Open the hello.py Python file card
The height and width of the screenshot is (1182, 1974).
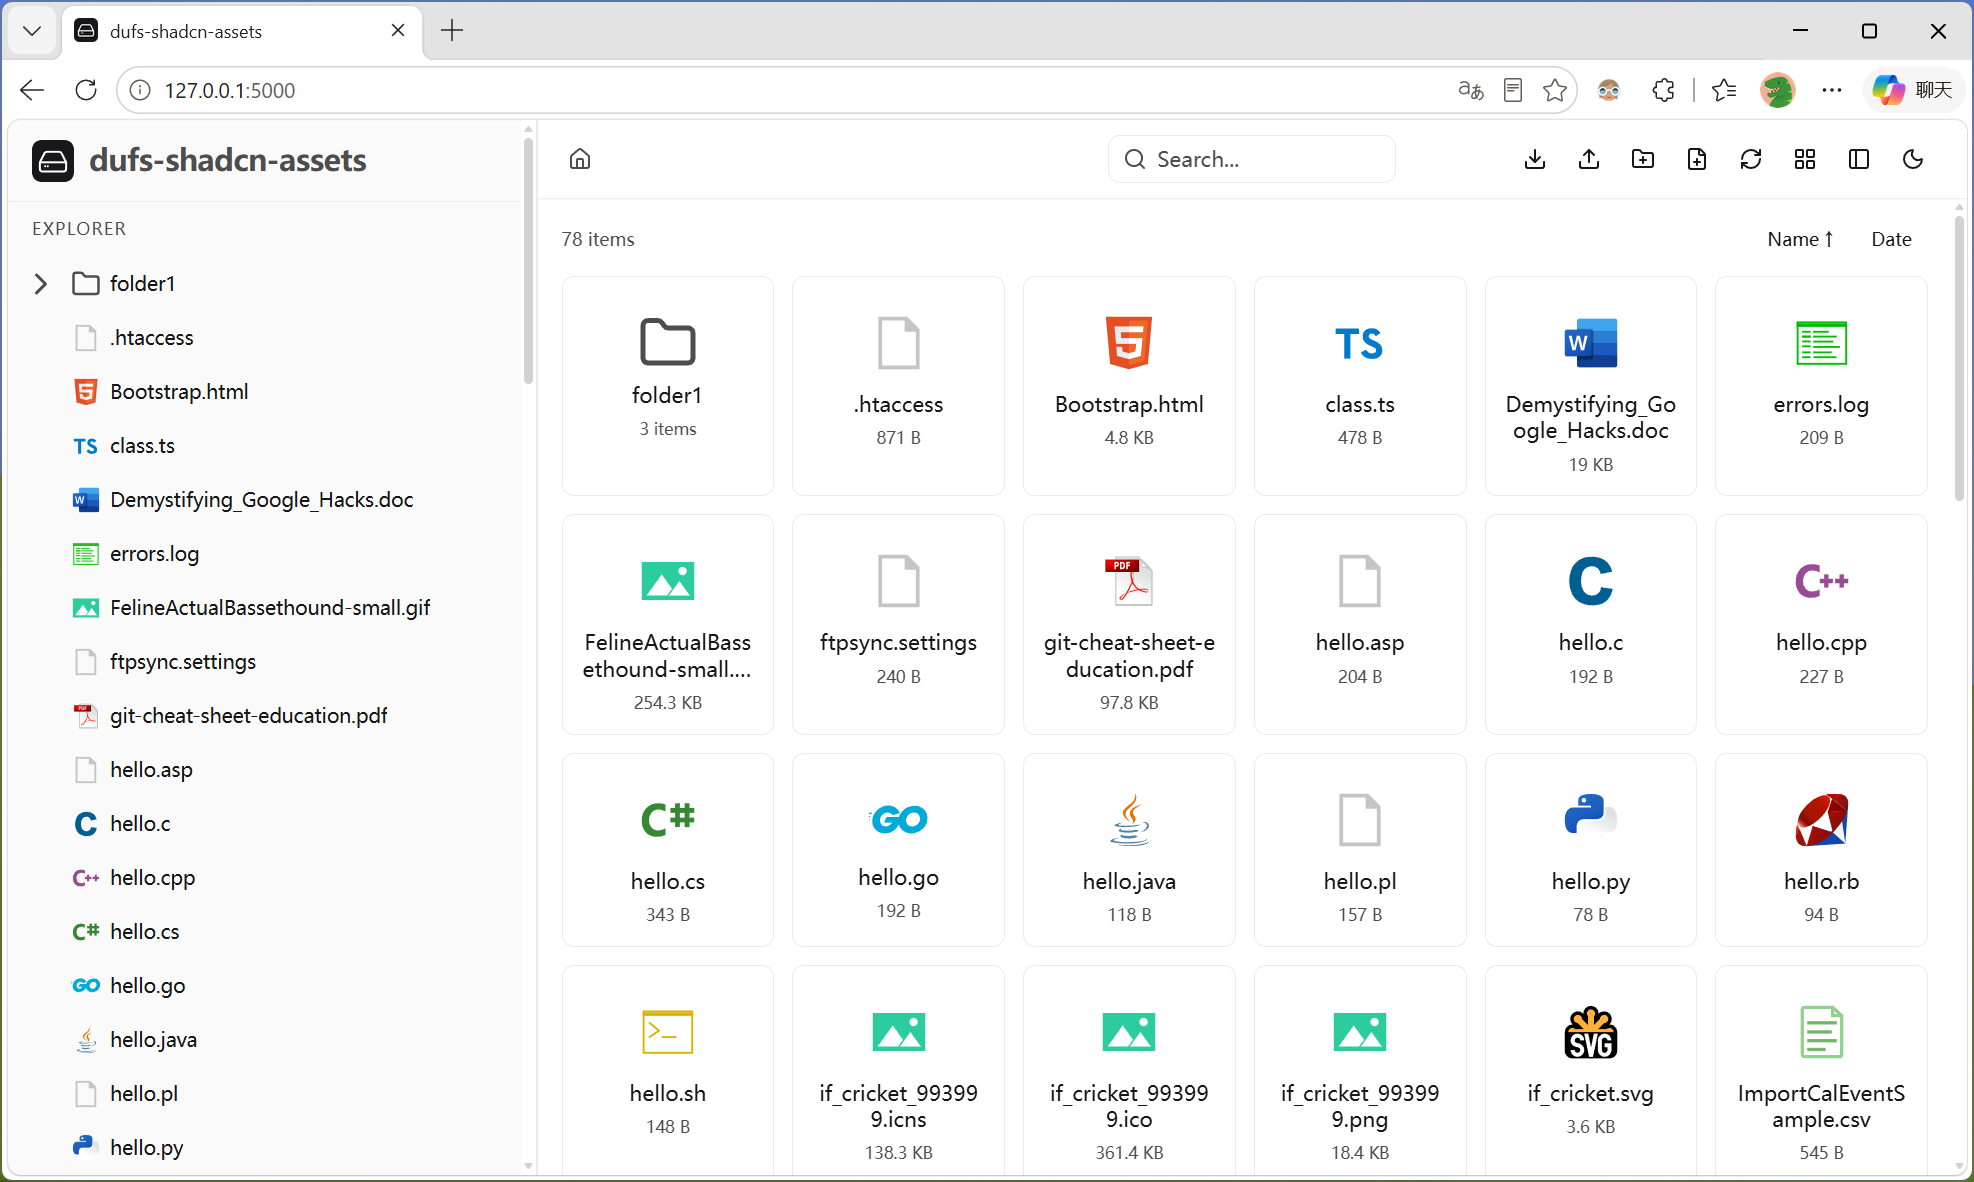click(1590, 850)
